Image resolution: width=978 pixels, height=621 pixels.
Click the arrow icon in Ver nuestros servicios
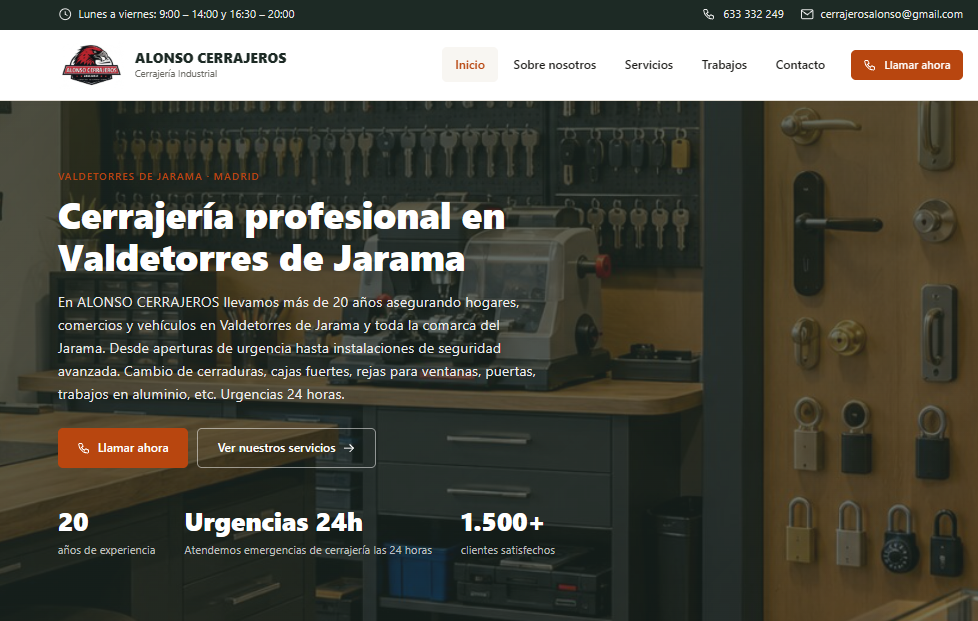point(349,448)
